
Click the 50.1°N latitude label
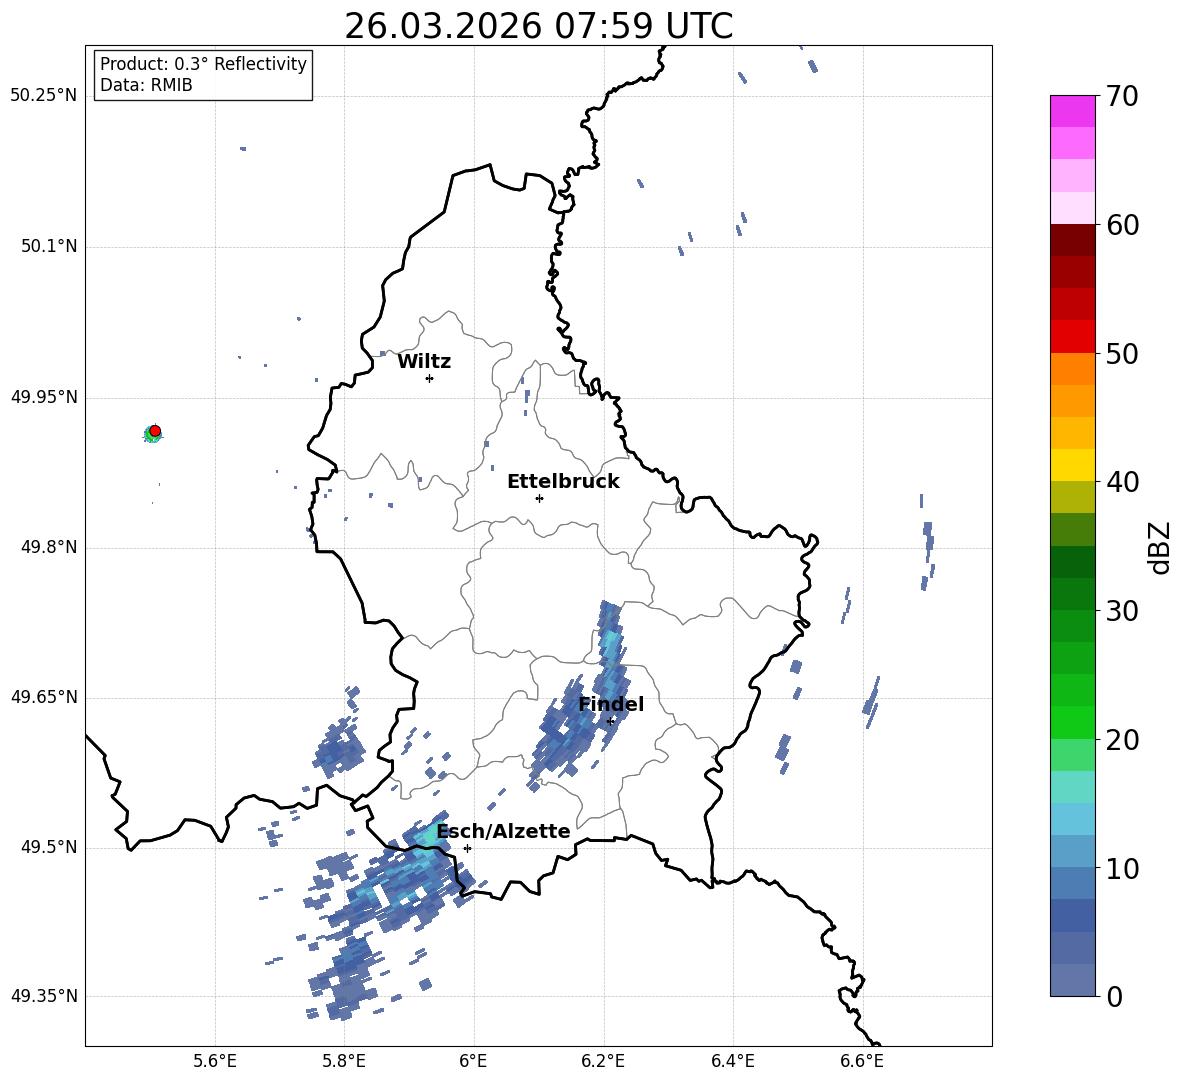coord(49,247)
